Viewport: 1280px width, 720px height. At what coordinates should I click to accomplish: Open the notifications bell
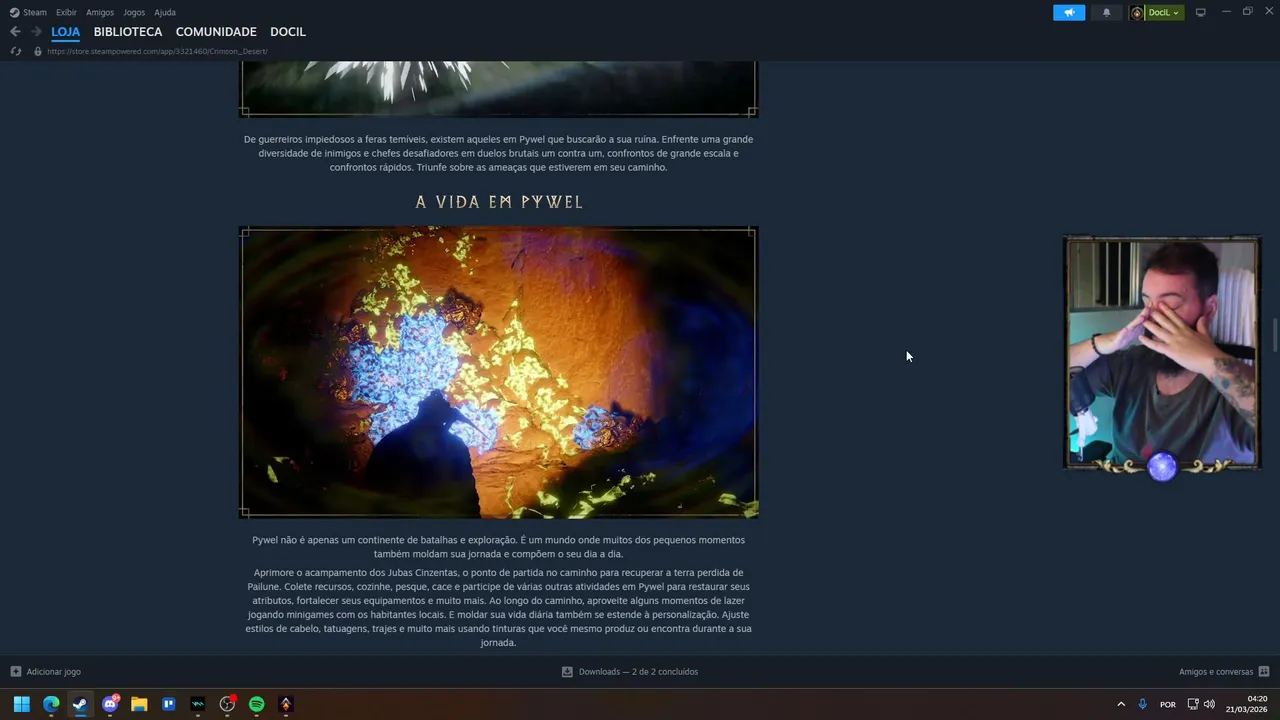(1106, 12)
